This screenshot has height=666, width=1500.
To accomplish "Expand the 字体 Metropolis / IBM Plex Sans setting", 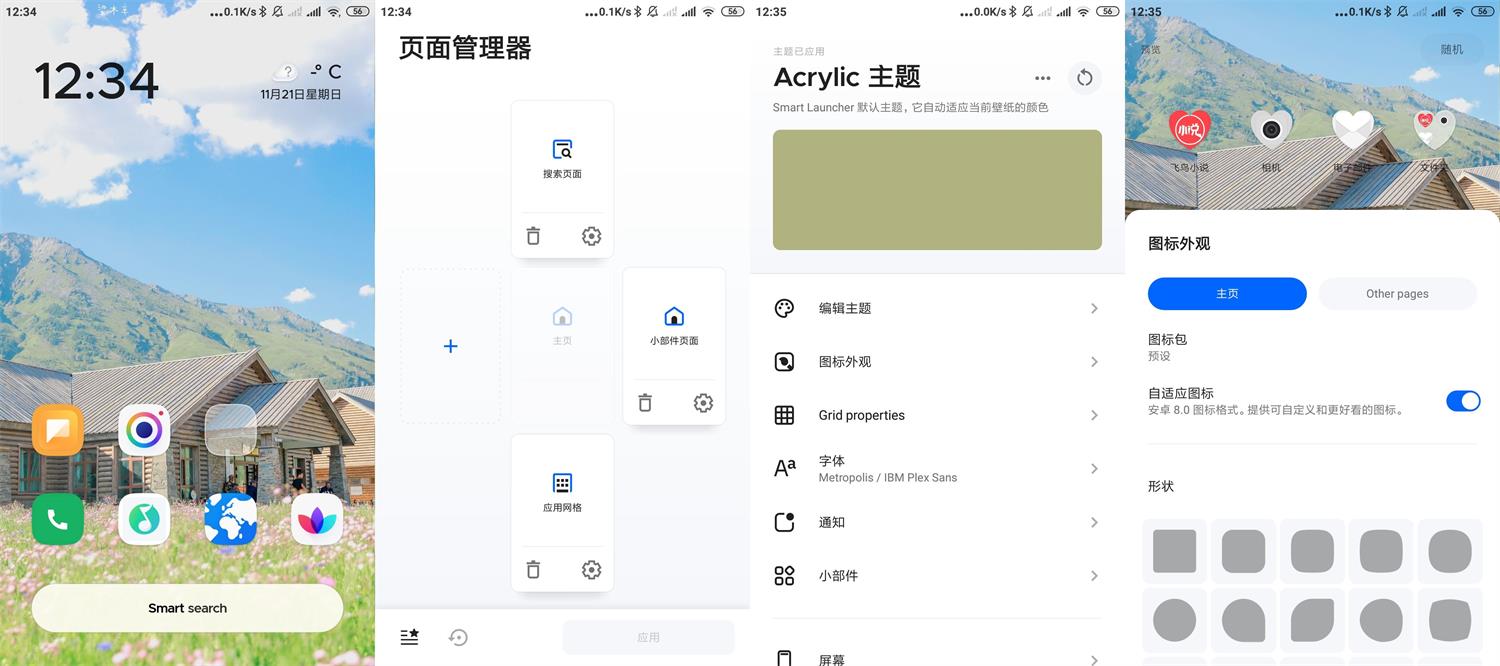I will (935, 468).
